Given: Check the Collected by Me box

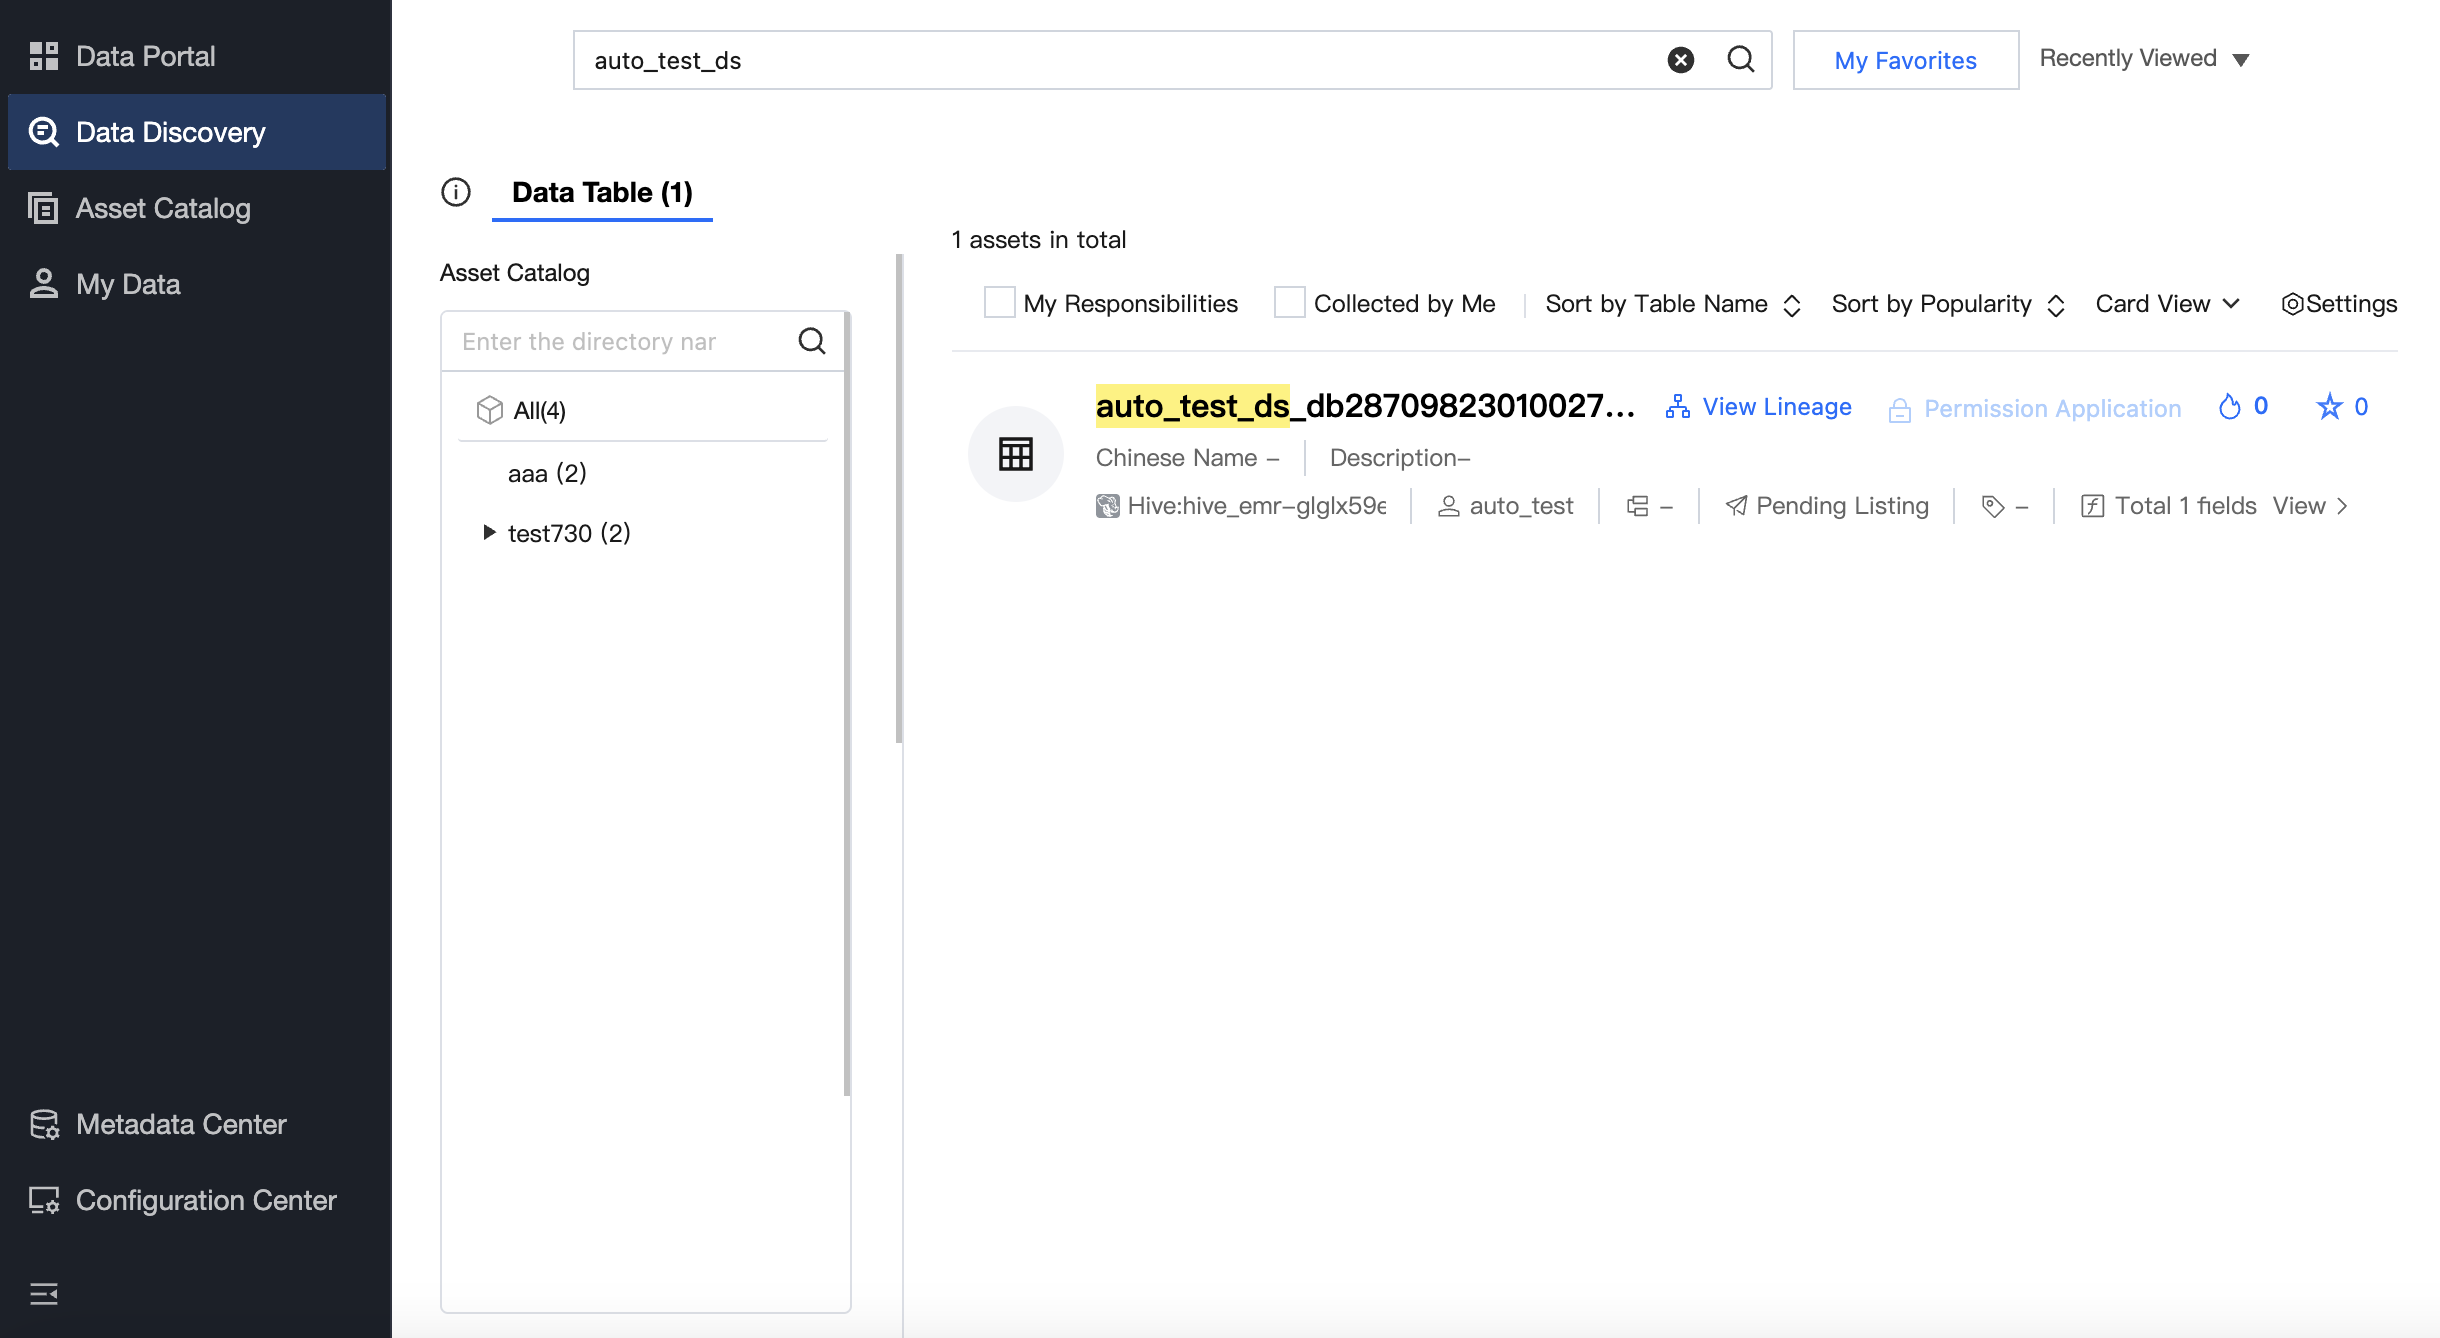Looking at the screenshot, I should click(x=1289, y=303).
